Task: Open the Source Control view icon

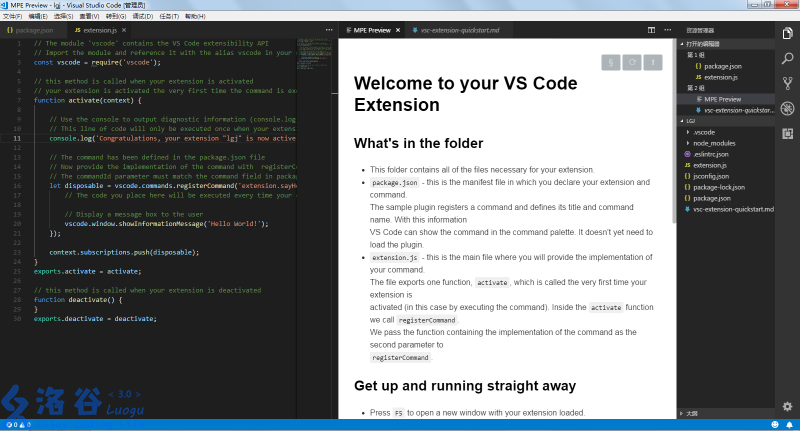Action: coord(787,83)
